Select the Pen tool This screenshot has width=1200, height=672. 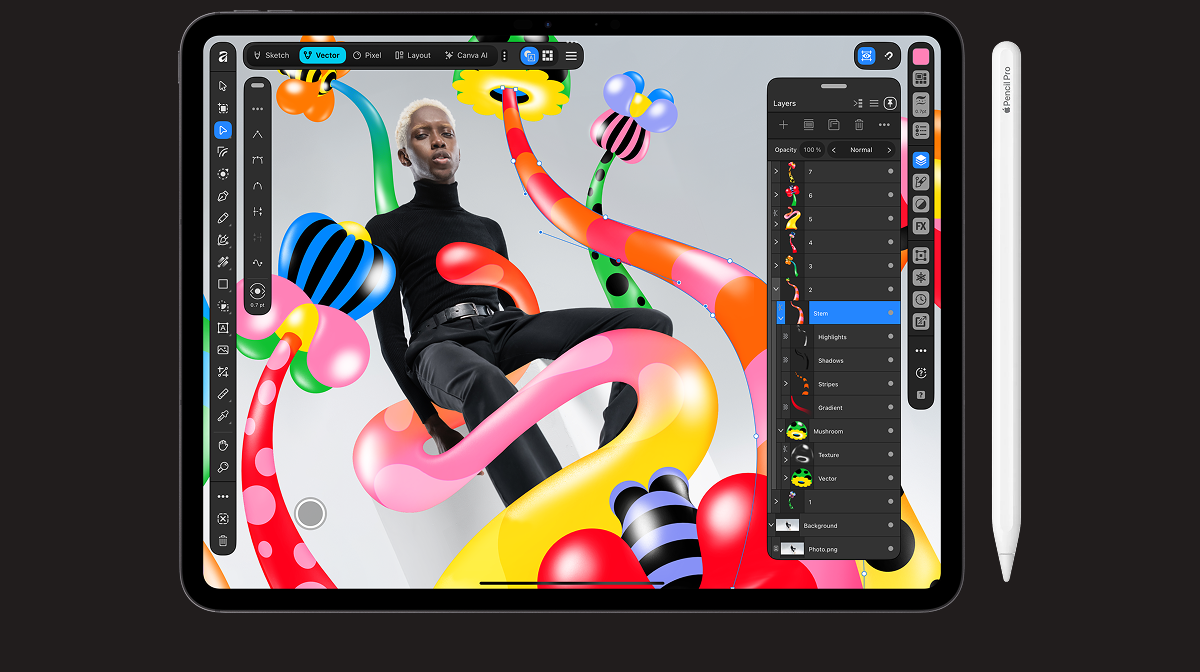point(223,196)
